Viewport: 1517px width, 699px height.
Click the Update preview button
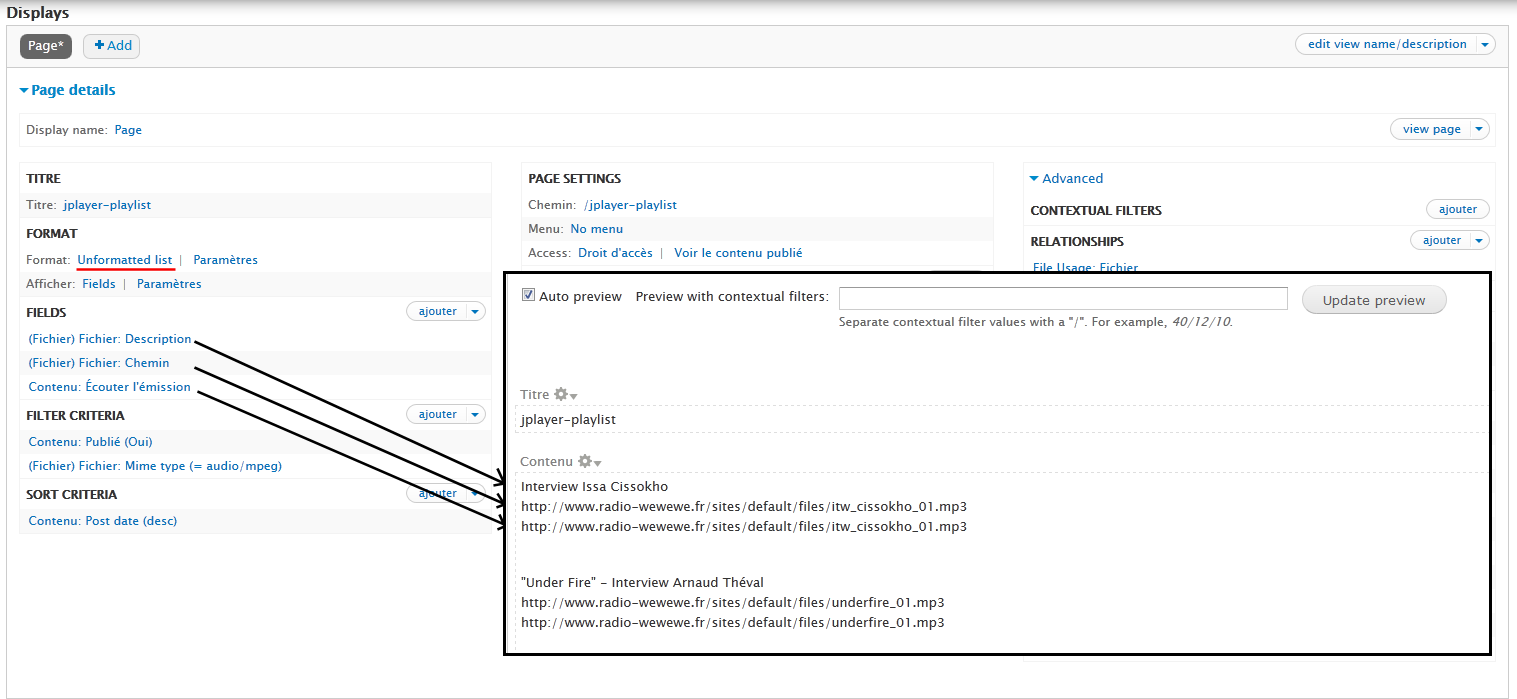coord(1373,298)
